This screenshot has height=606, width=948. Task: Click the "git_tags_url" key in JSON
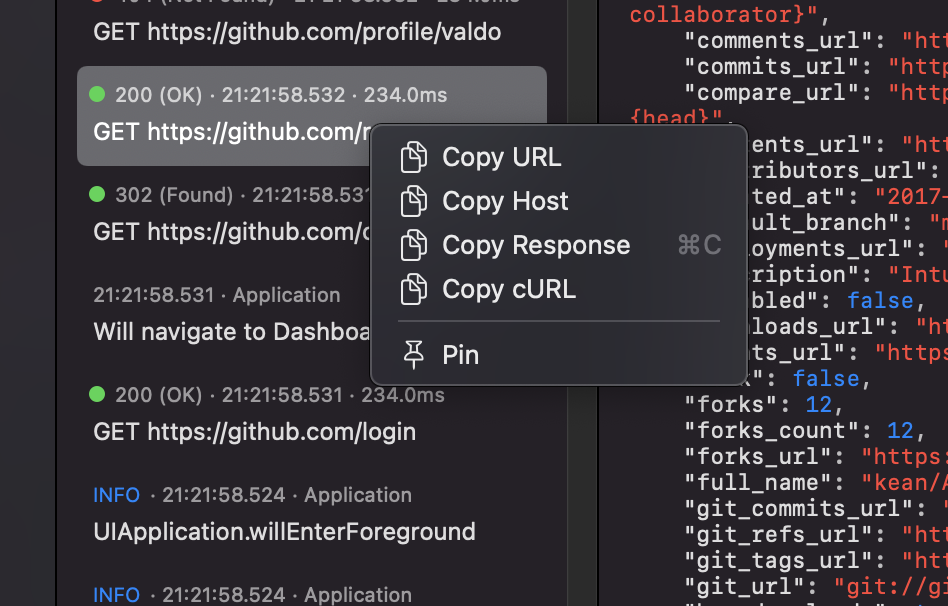tap(778, 561)
